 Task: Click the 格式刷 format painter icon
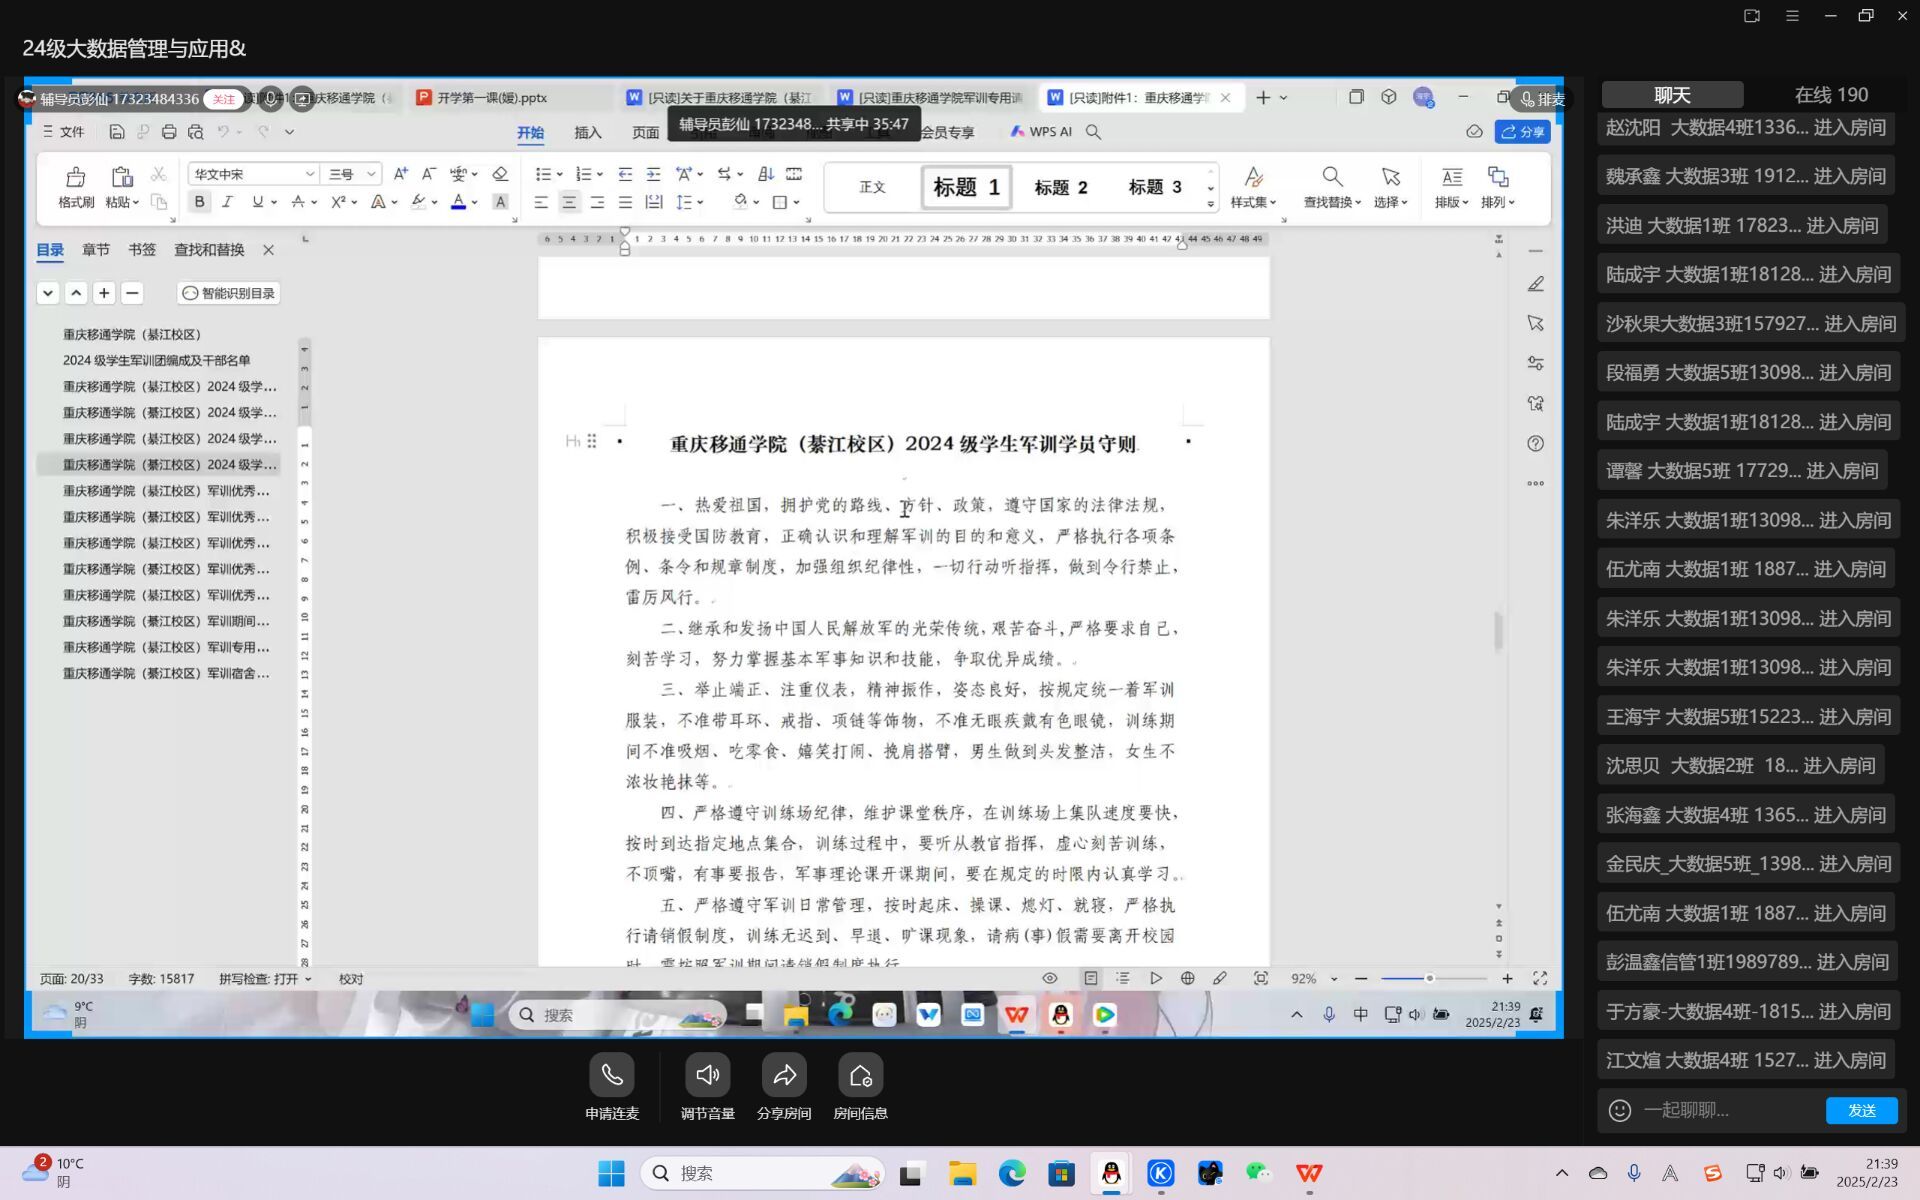(x=75, y=178)
